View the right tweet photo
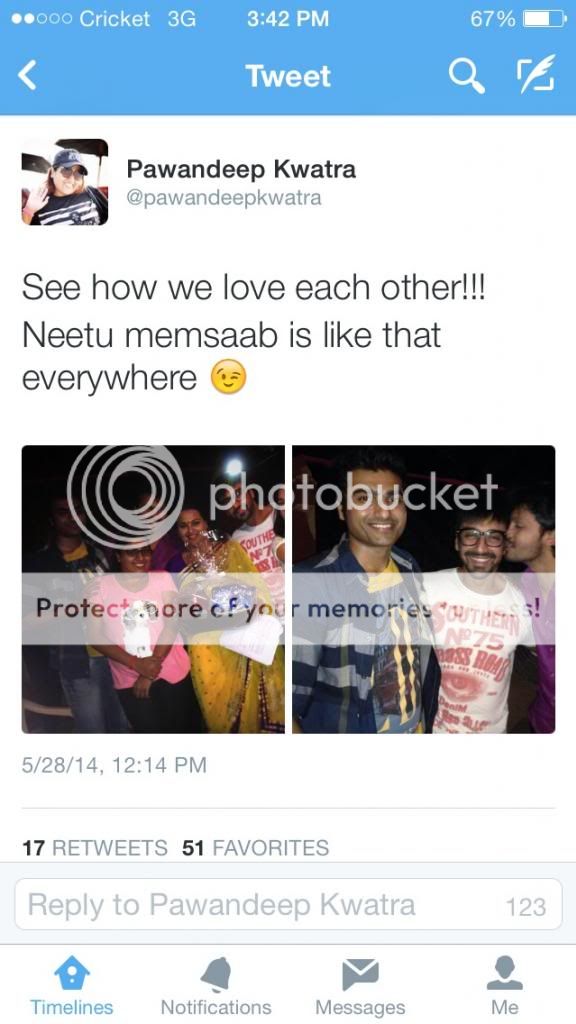This screenshot has width=576, height=1024. (424, 589)
